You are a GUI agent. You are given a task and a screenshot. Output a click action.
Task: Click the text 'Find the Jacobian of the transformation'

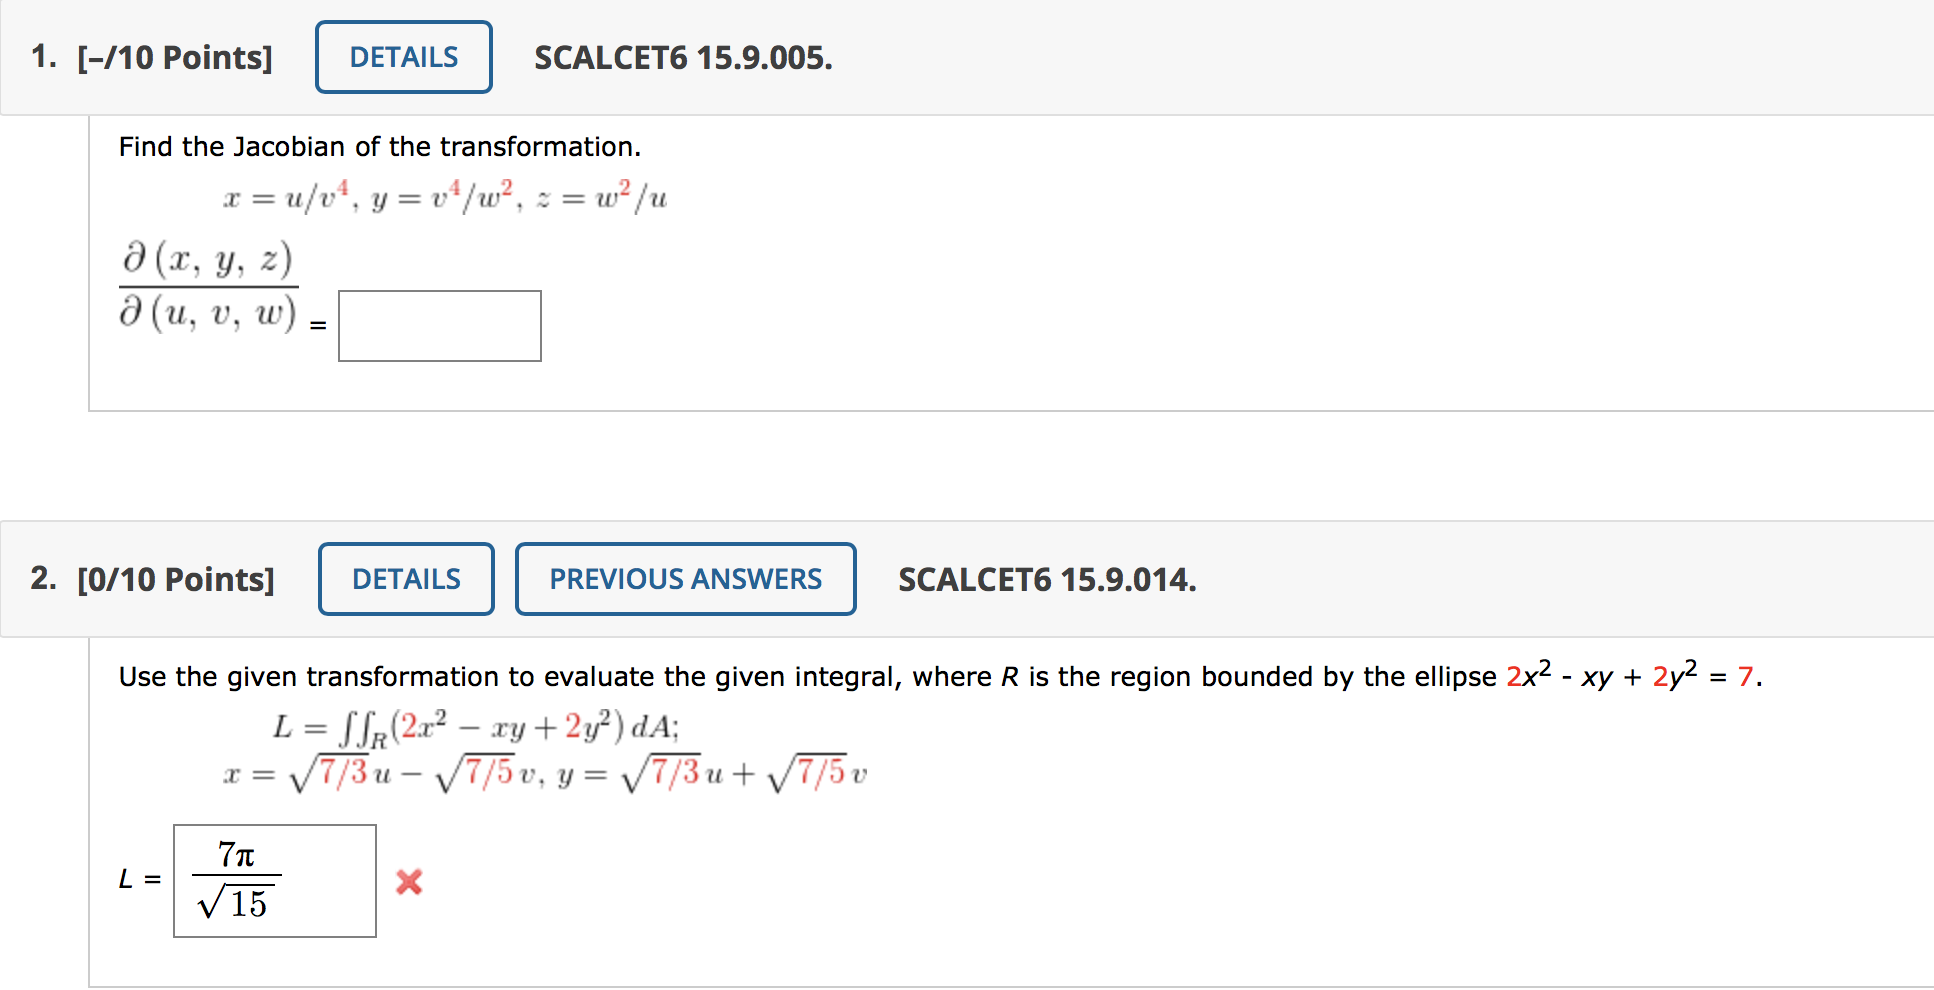pos(380,146)
